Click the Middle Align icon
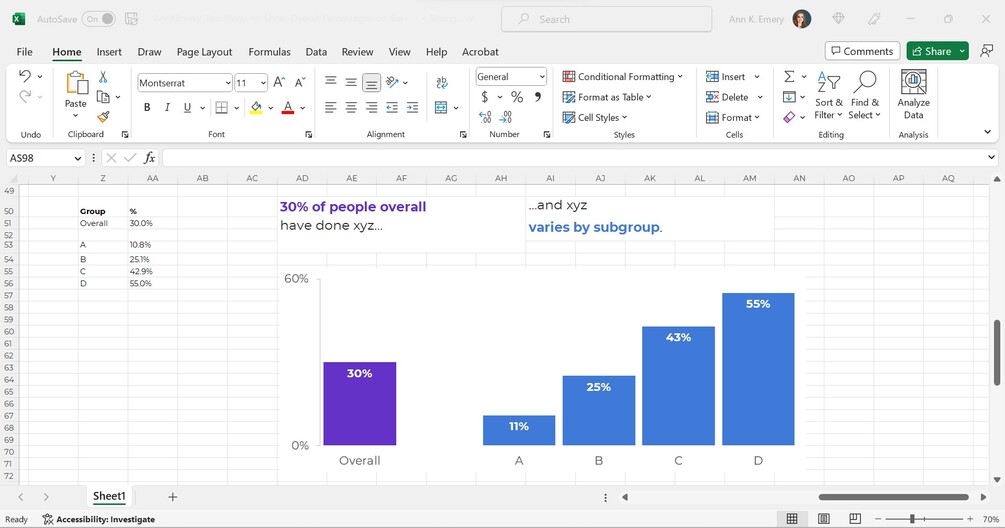The width and height of the screenshot is (1005, 528). [x=351, y=82]
